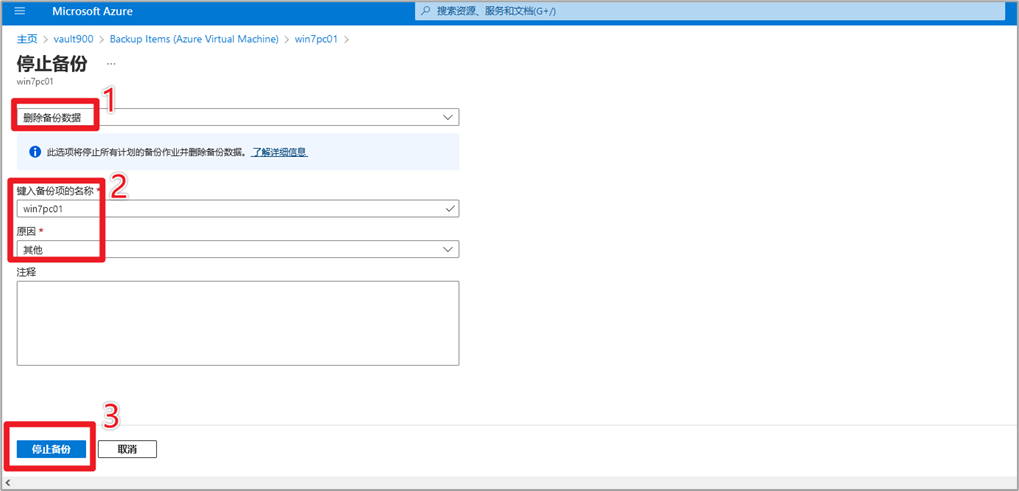Go to 主页 in the breadcrumb

(27, 39)
